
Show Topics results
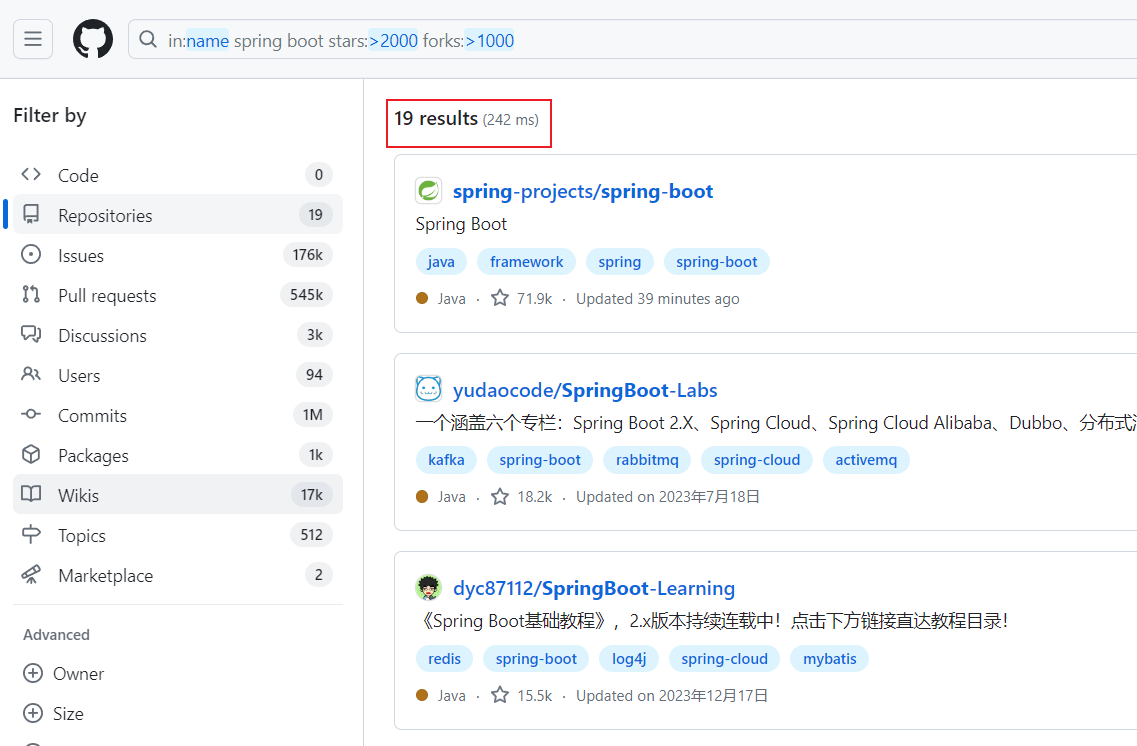178,535
